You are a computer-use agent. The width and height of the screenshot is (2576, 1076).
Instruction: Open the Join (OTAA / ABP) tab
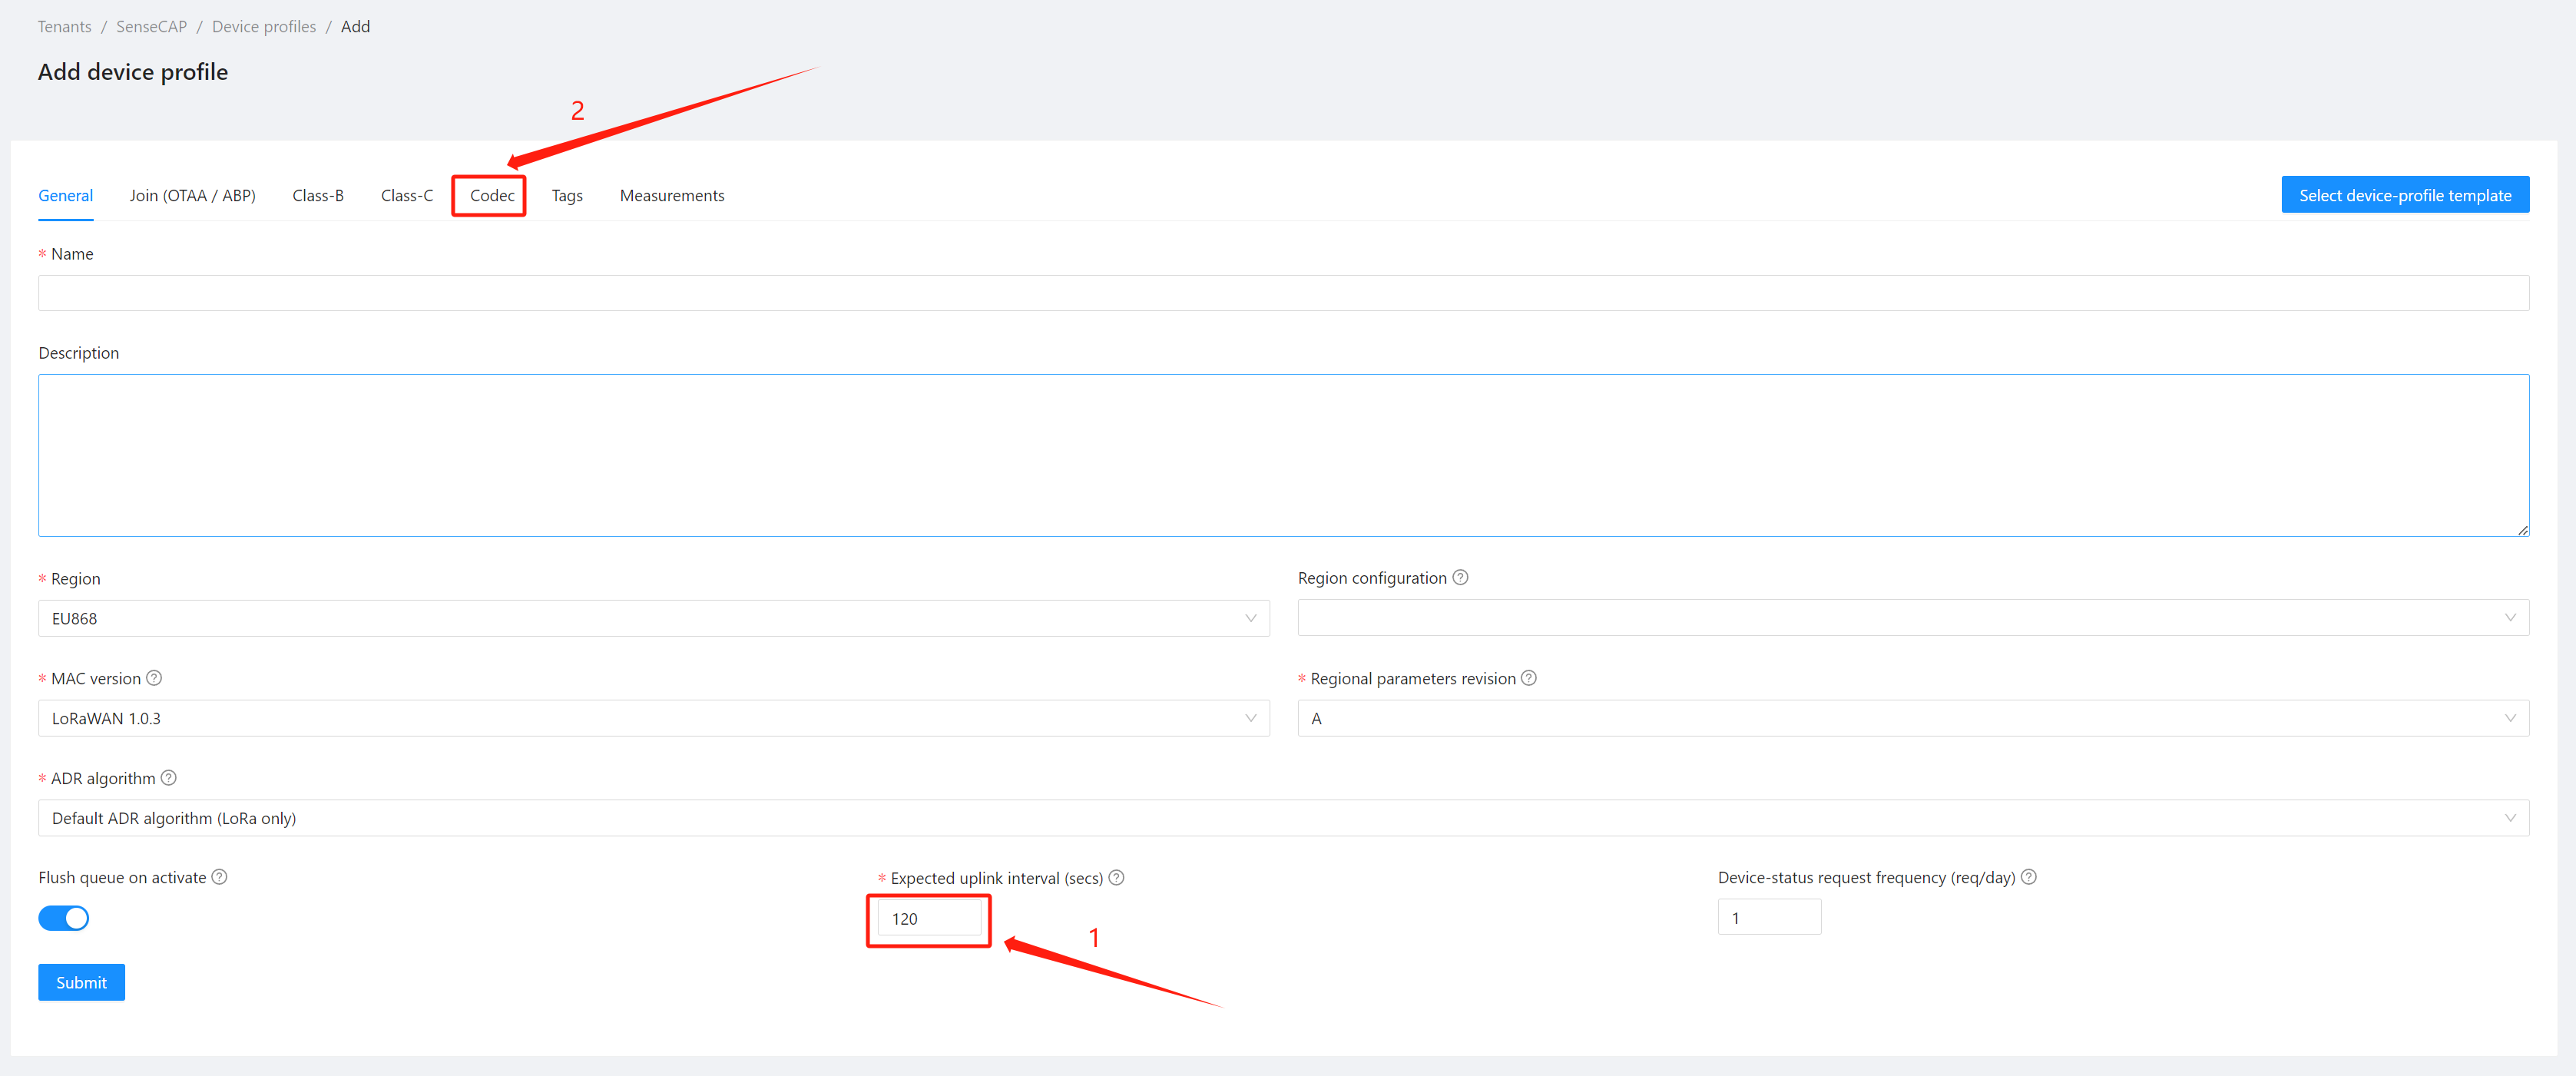point(193,195)
